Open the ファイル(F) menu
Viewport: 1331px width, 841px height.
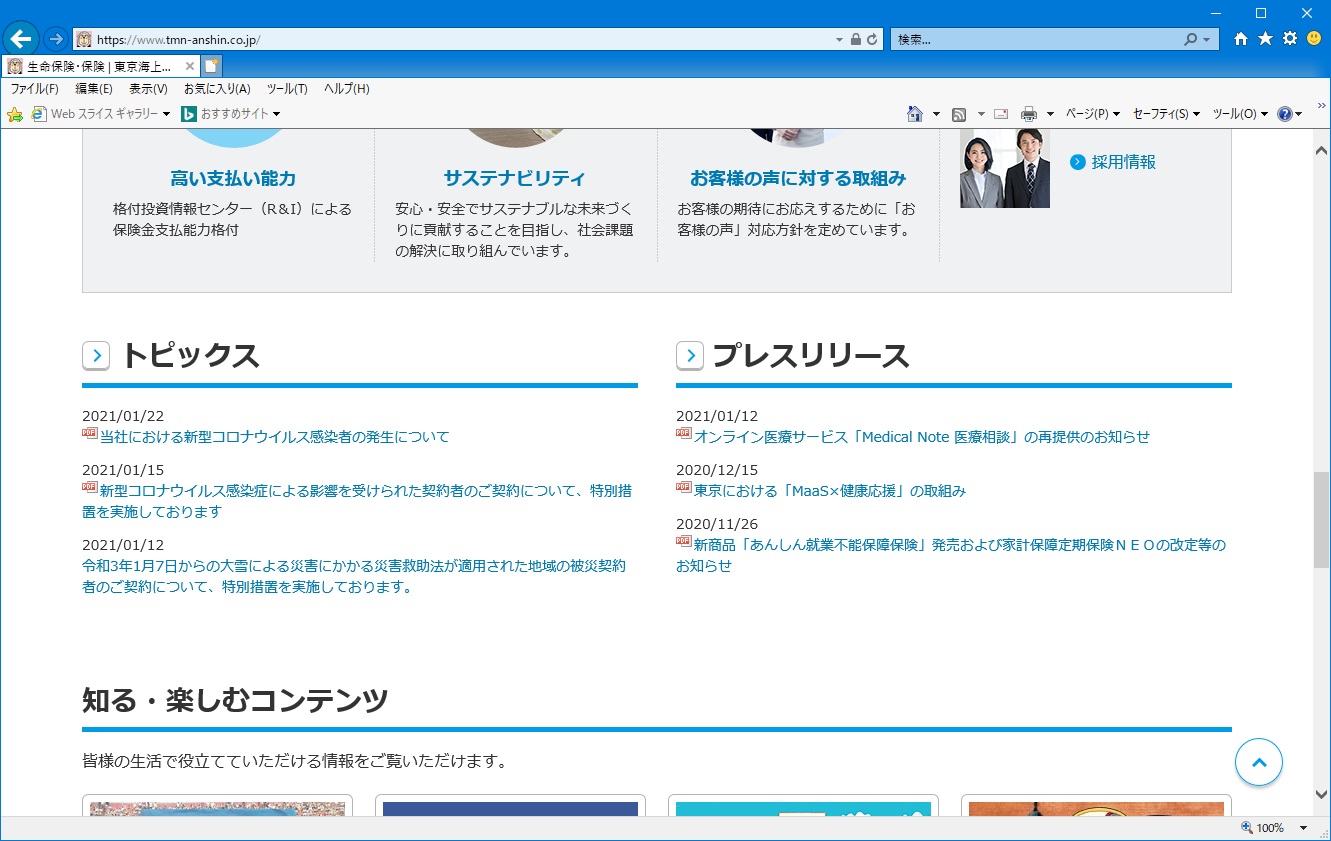(x=34, y=89)
